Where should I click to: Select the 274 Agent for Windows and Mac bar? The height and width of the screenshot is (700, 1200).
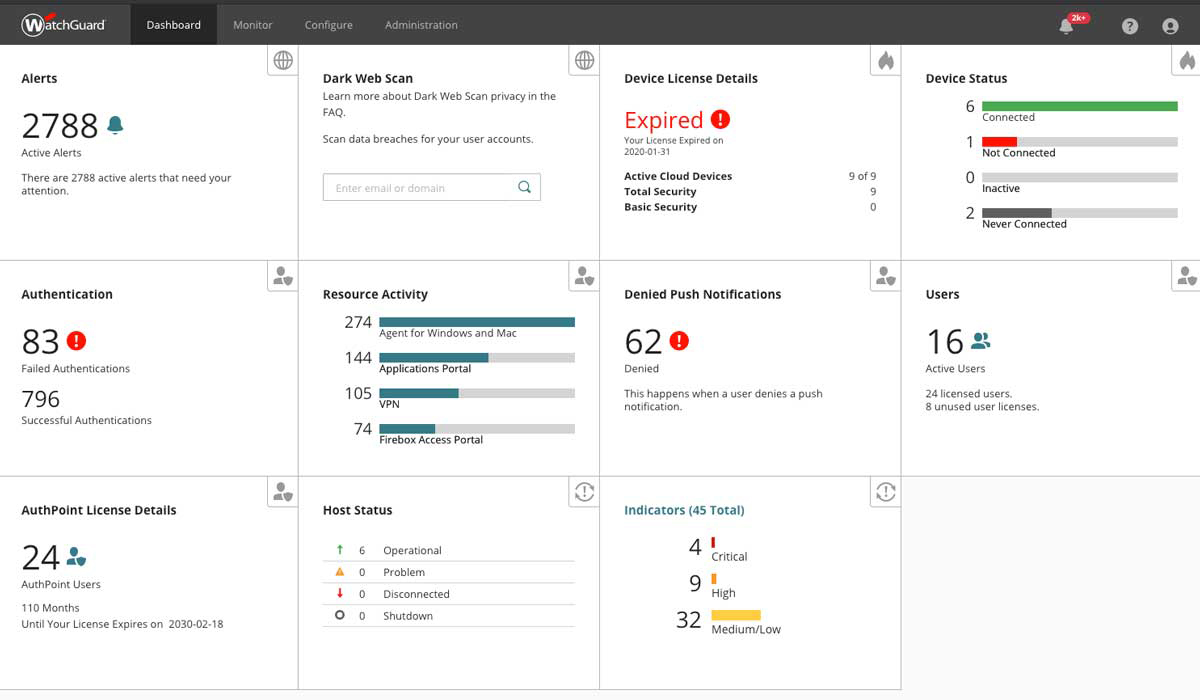tap(477, 322)
